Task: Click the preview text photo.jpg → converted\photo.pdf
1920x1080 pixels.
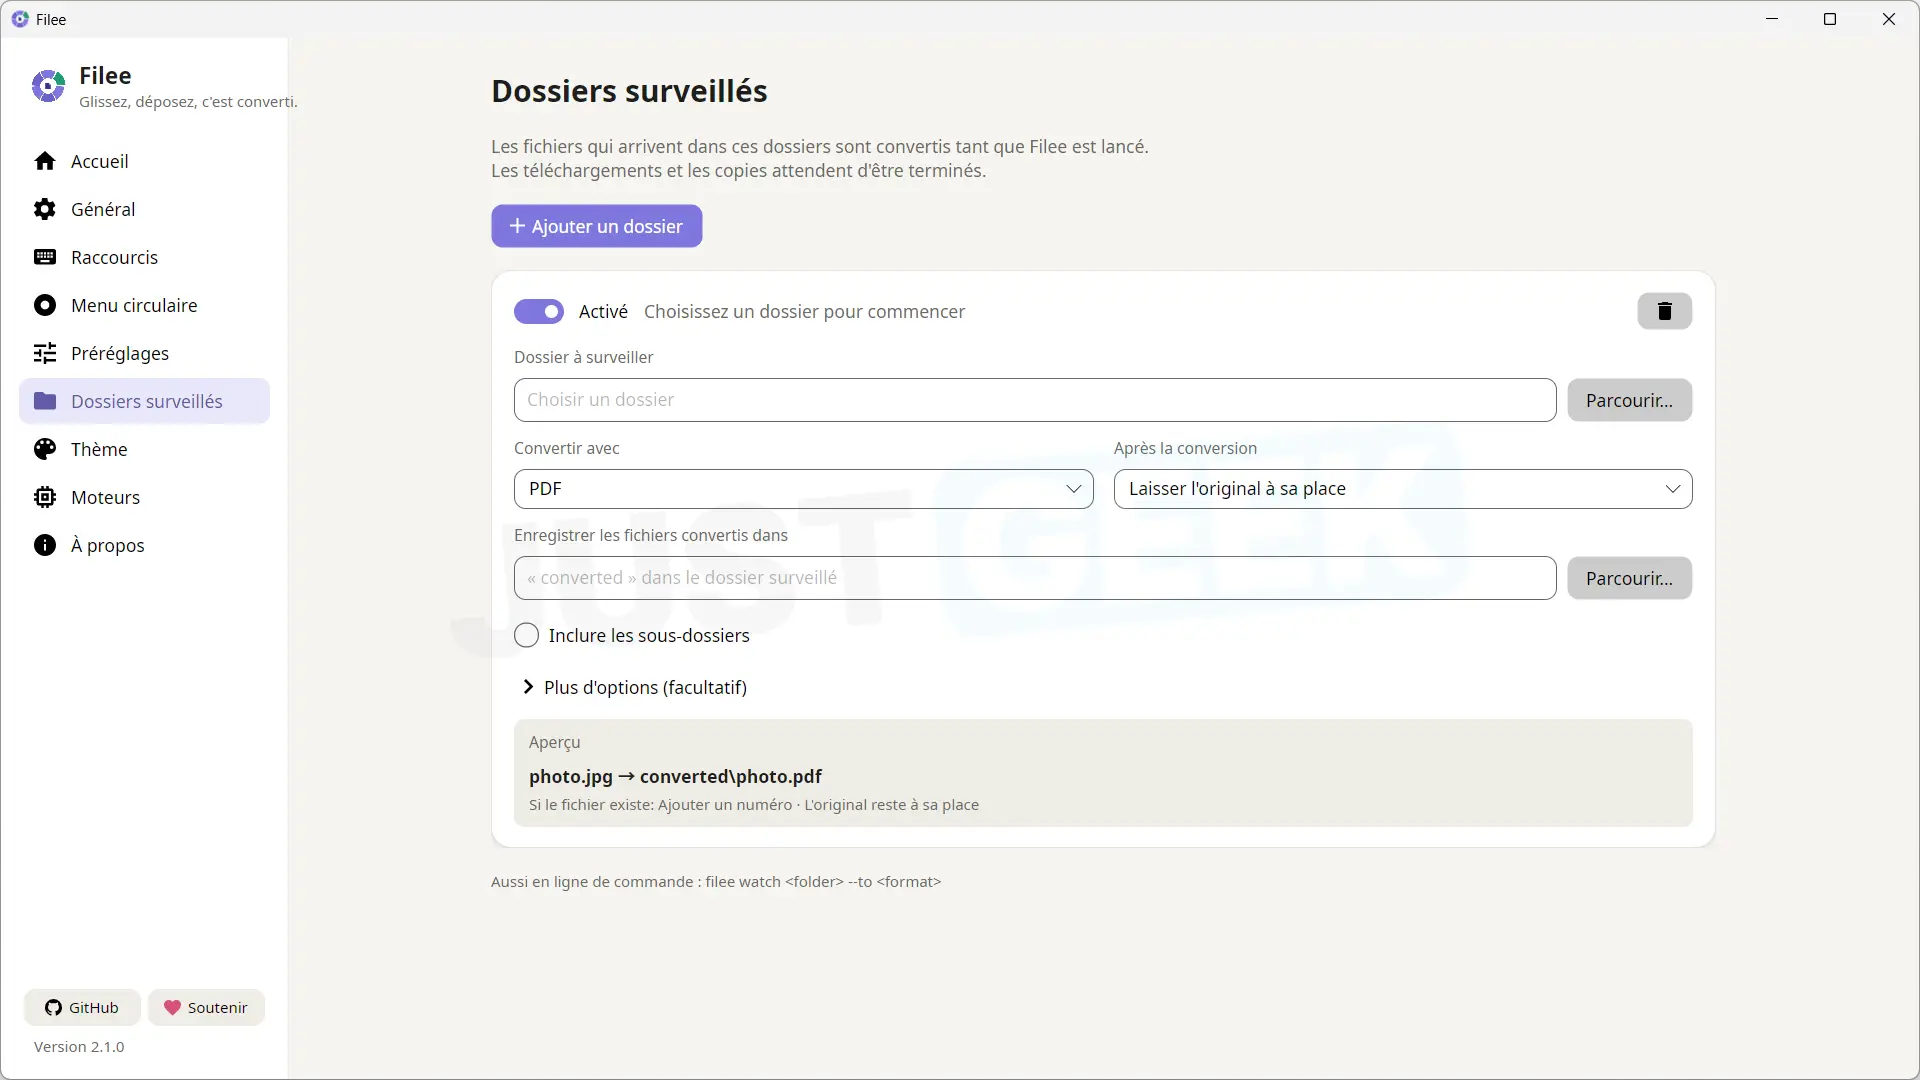Action: tap(675, 777)
